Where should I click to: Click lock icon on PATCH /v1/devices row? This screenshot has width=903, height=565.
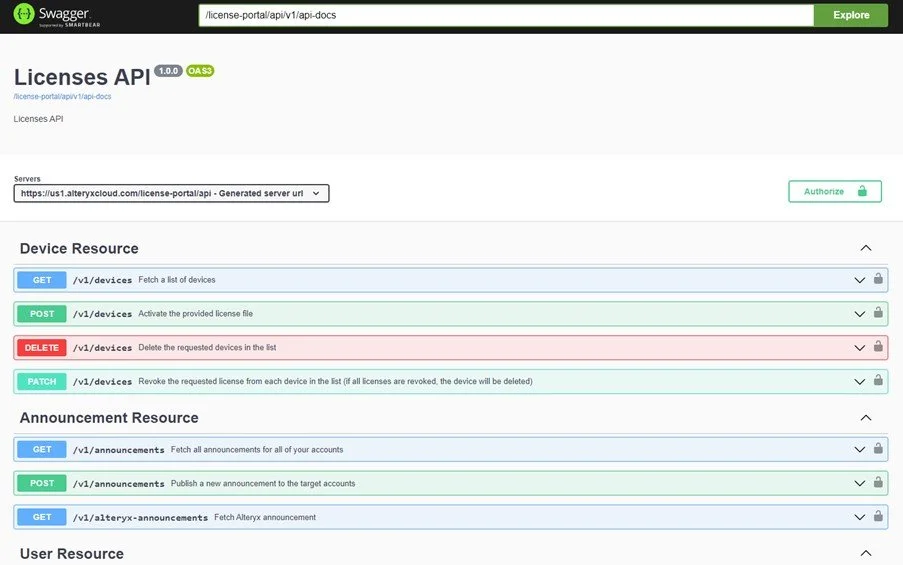[x=878, y=380]
